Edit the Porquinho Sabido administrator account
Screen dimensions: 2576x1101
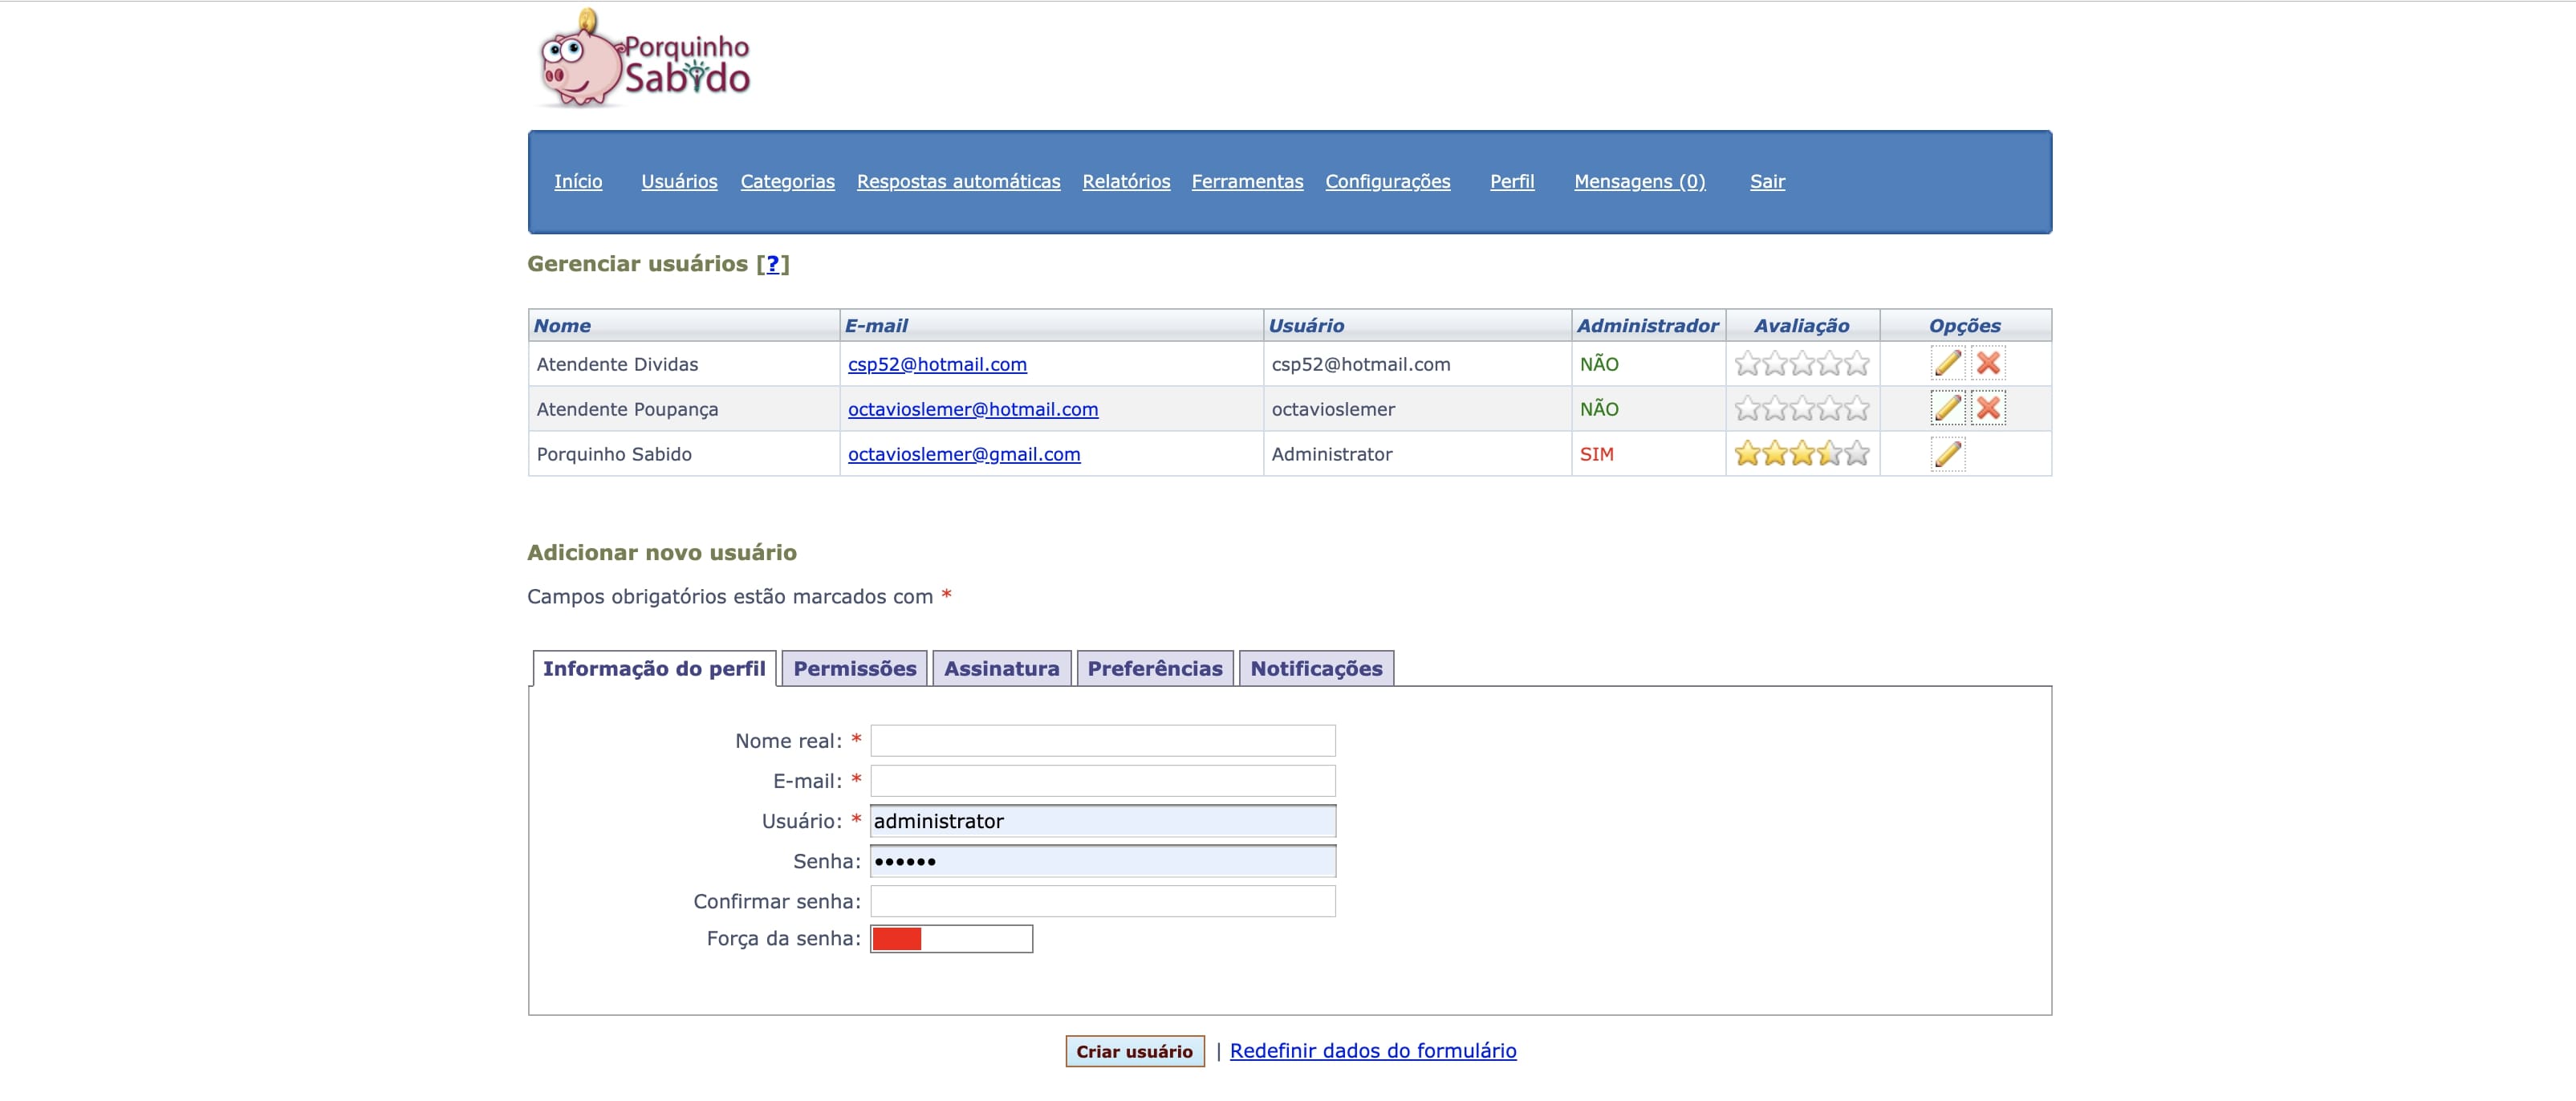coord(1947,454)
